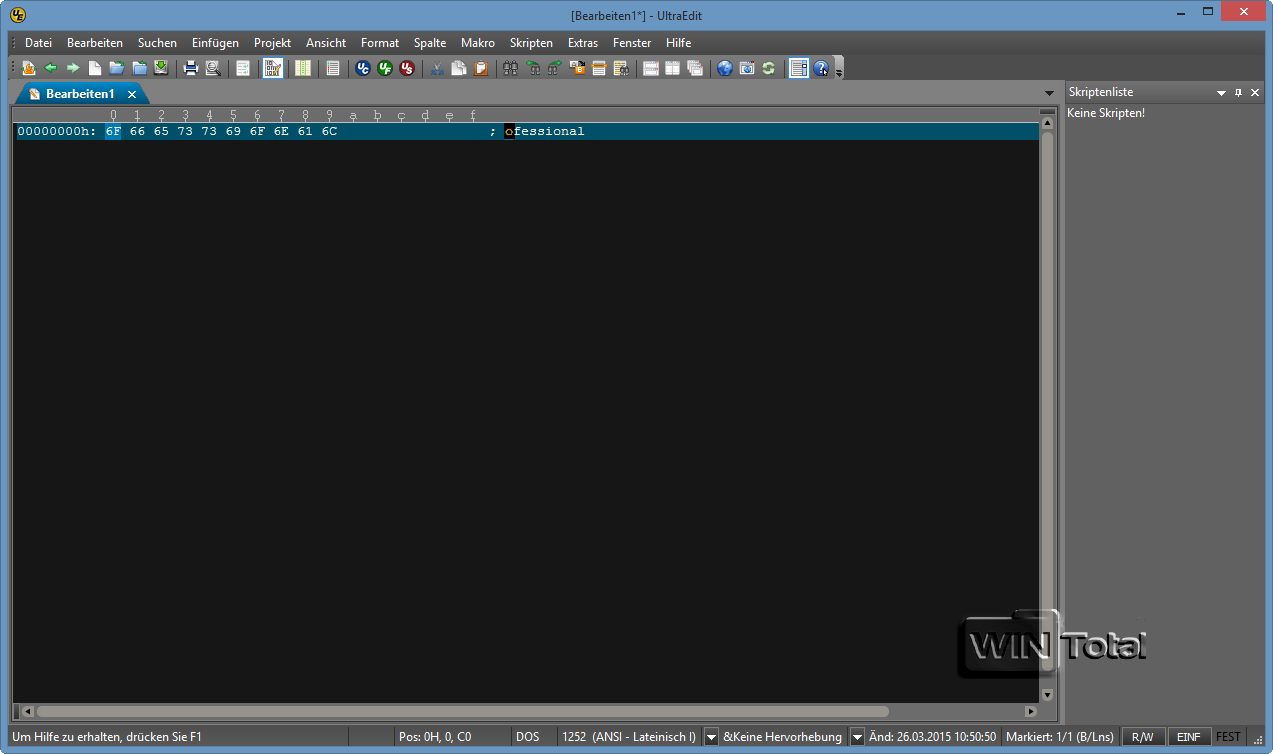1273x754 pixels.
Task: Open the syntax highlighting dropdown
Action: (x=857, y=737)
